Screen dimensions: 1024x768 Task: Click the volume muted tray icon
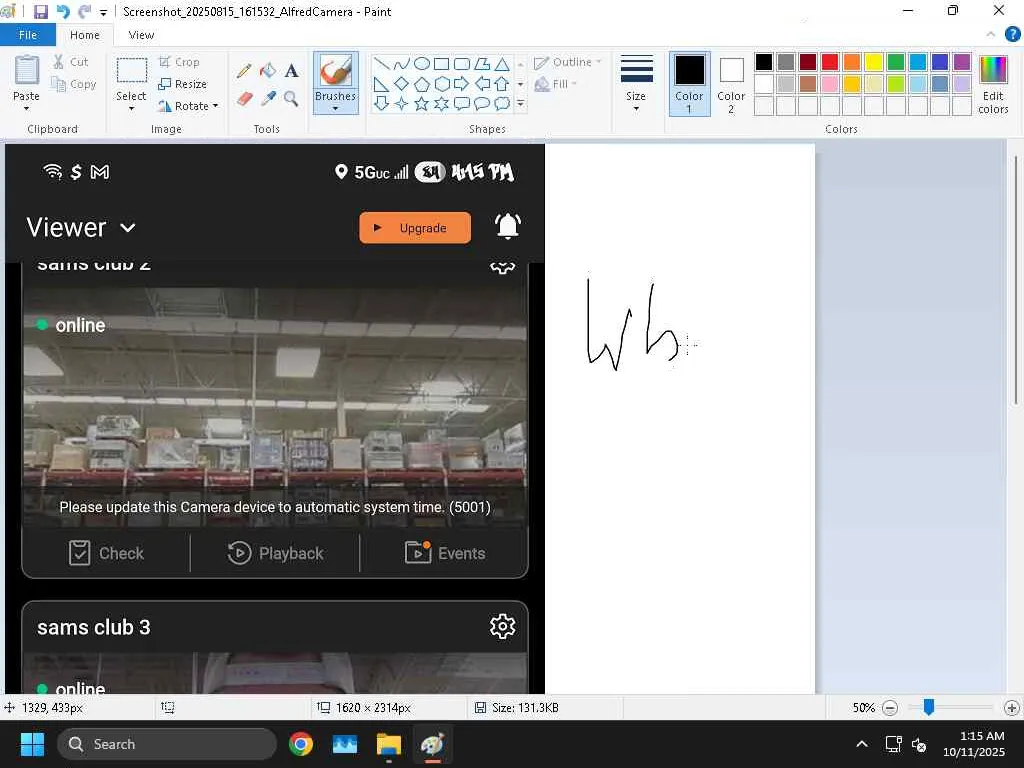click(919, 744)
